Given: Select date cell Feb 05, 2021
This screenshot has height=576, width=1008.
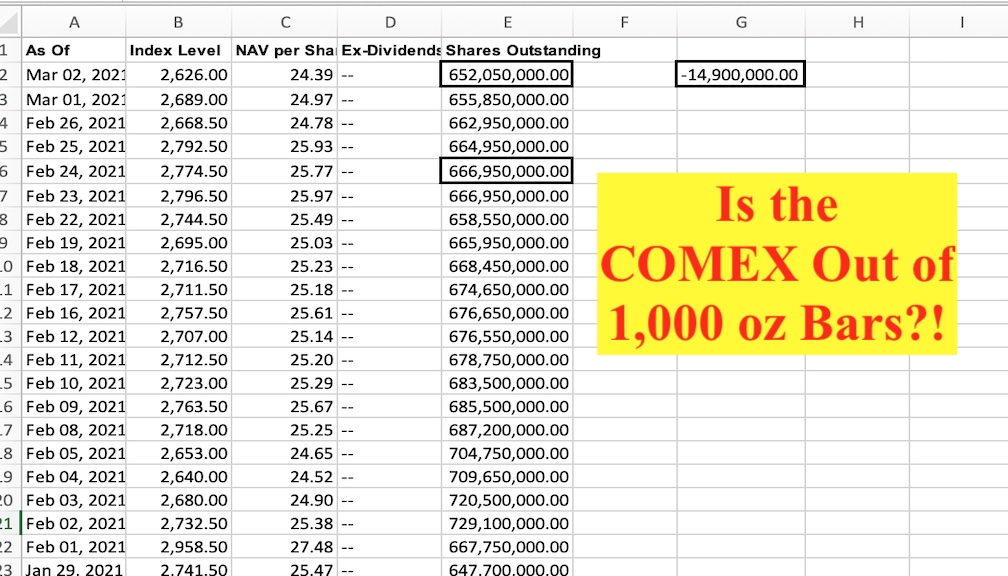Looking at the screenshot, I should (74, 454).
